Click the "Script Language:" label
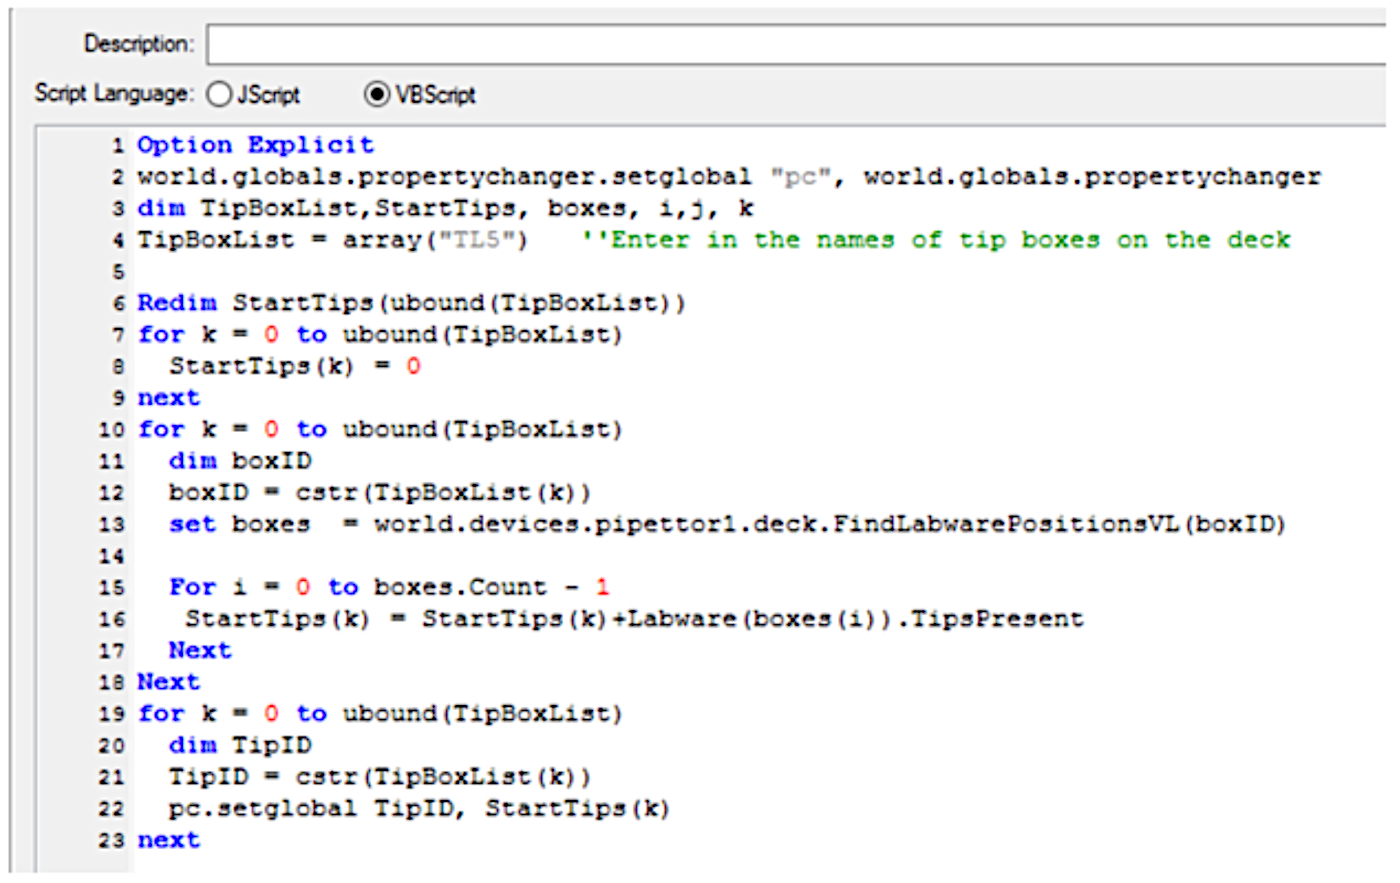The height and width of the screenshot is (883, 1400). (x=113, y=94)
